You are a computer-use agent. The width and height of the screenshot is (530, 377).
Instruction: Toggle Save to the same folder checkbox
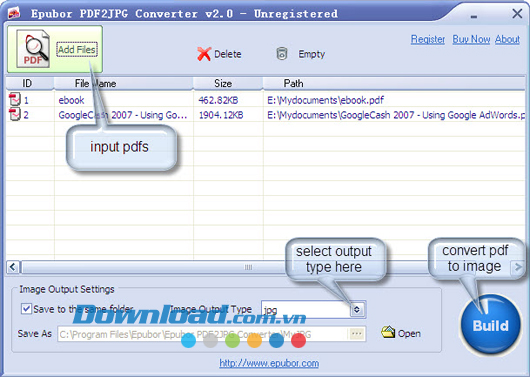[26, 309]
